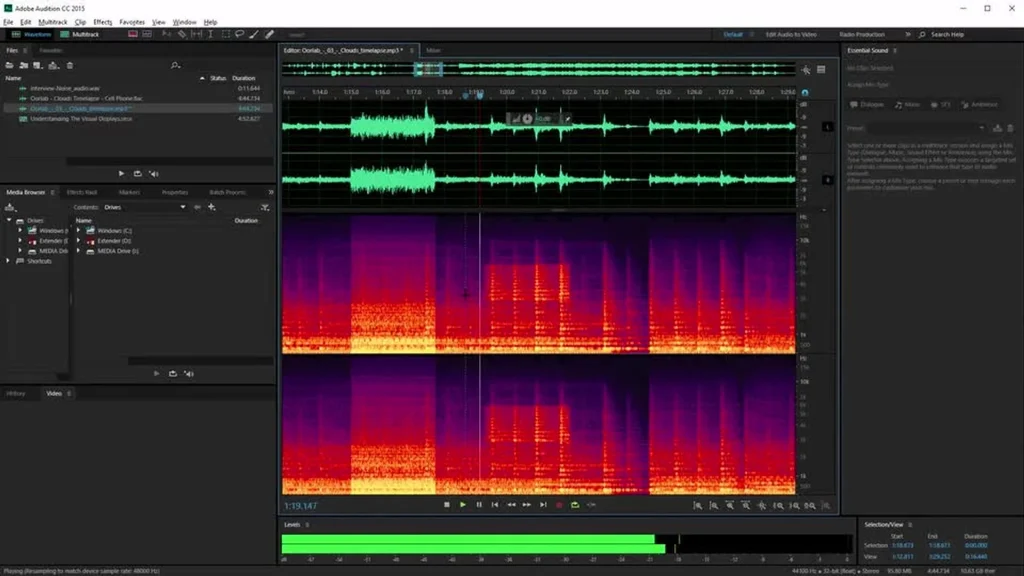Click the red Record button
This screenshot has height=576, width=1024.
tap(559, 505)
